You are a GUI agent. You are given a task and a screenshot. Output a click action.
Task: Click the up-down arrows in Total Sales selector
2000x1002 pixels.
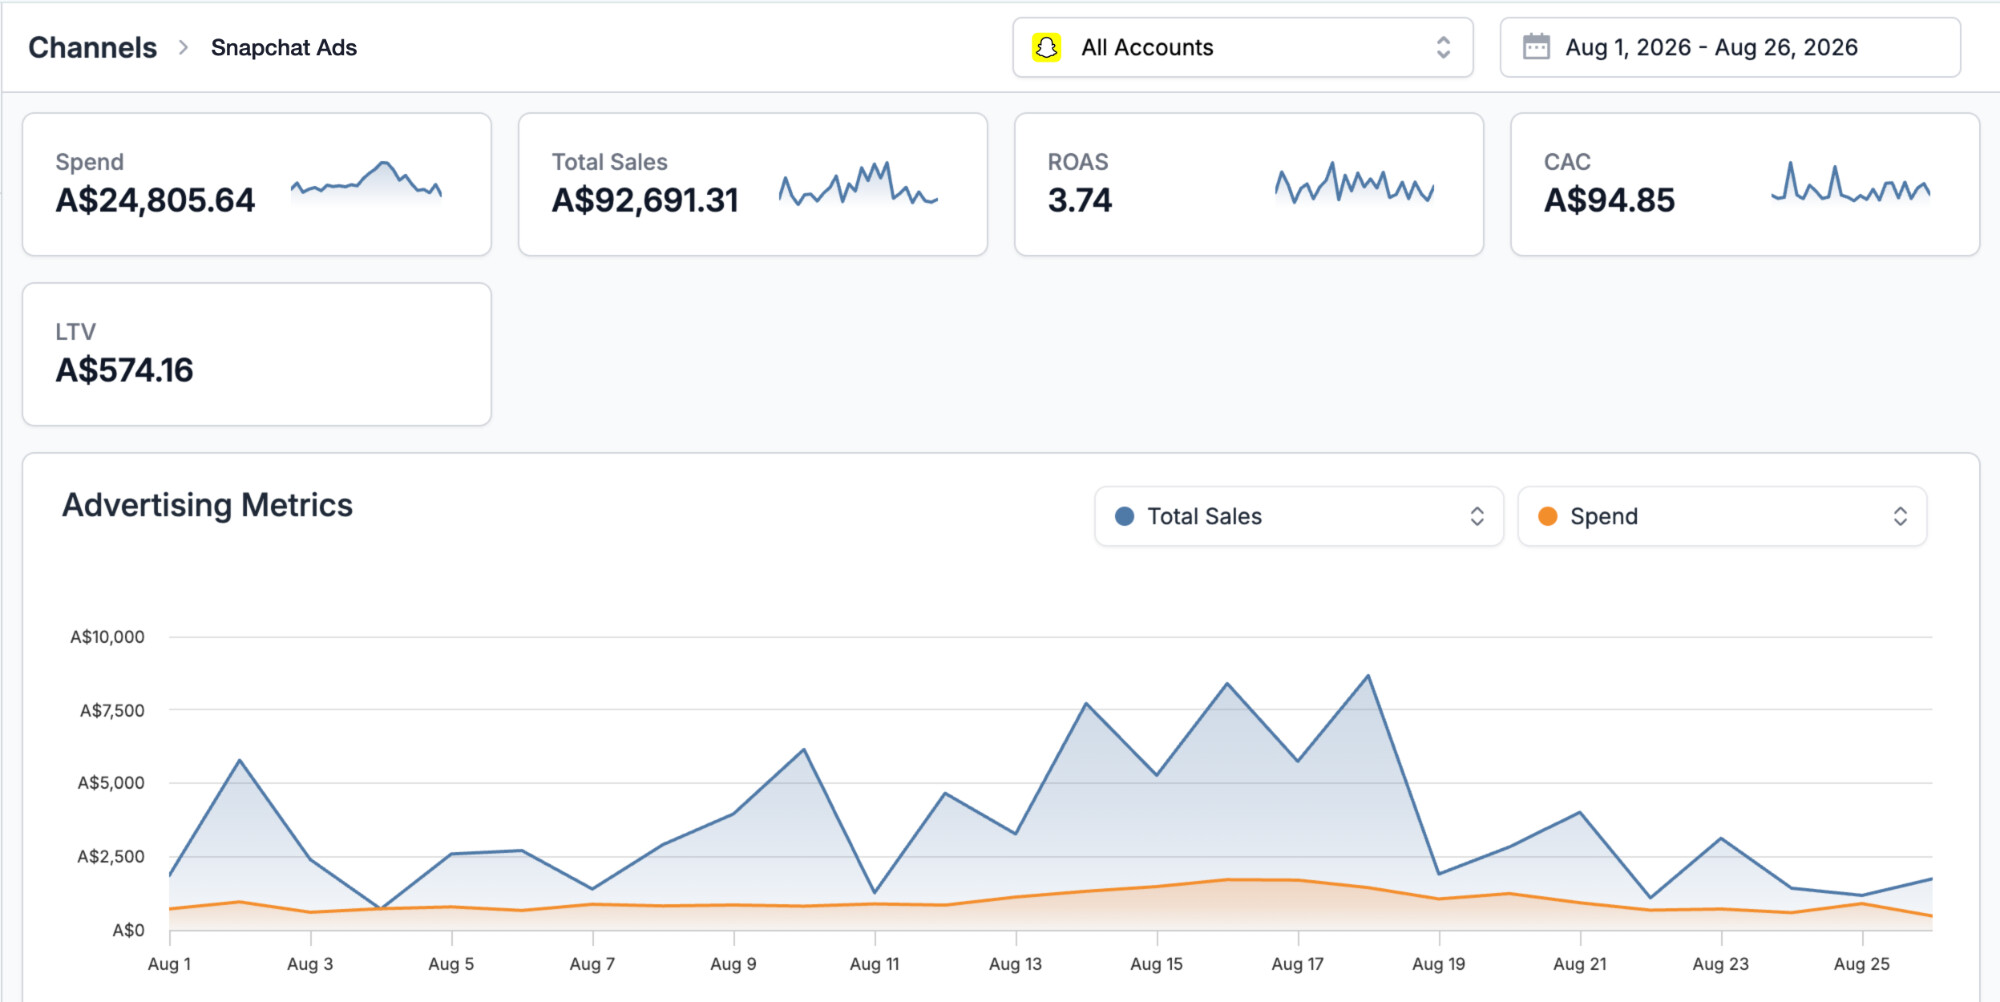click(1477, 516)
